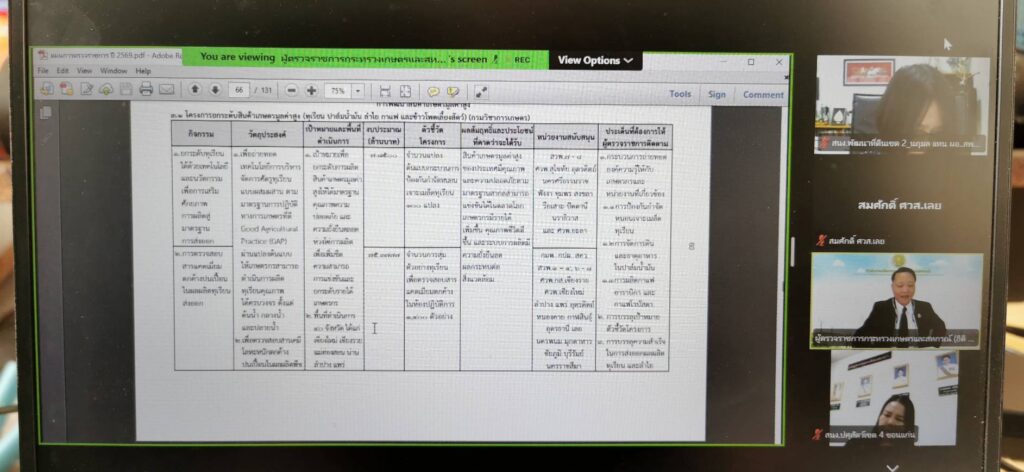The width and height of the screenshot is (1024, 472).
Task: Expand the 75% zoom level dropdown arrow
Action: pos(359,91)
